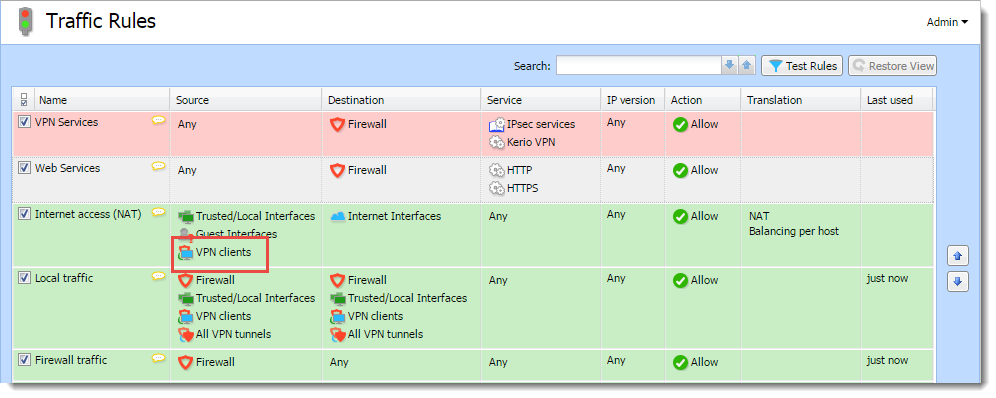
Task: Click the IP version column header
Action: 632,100
